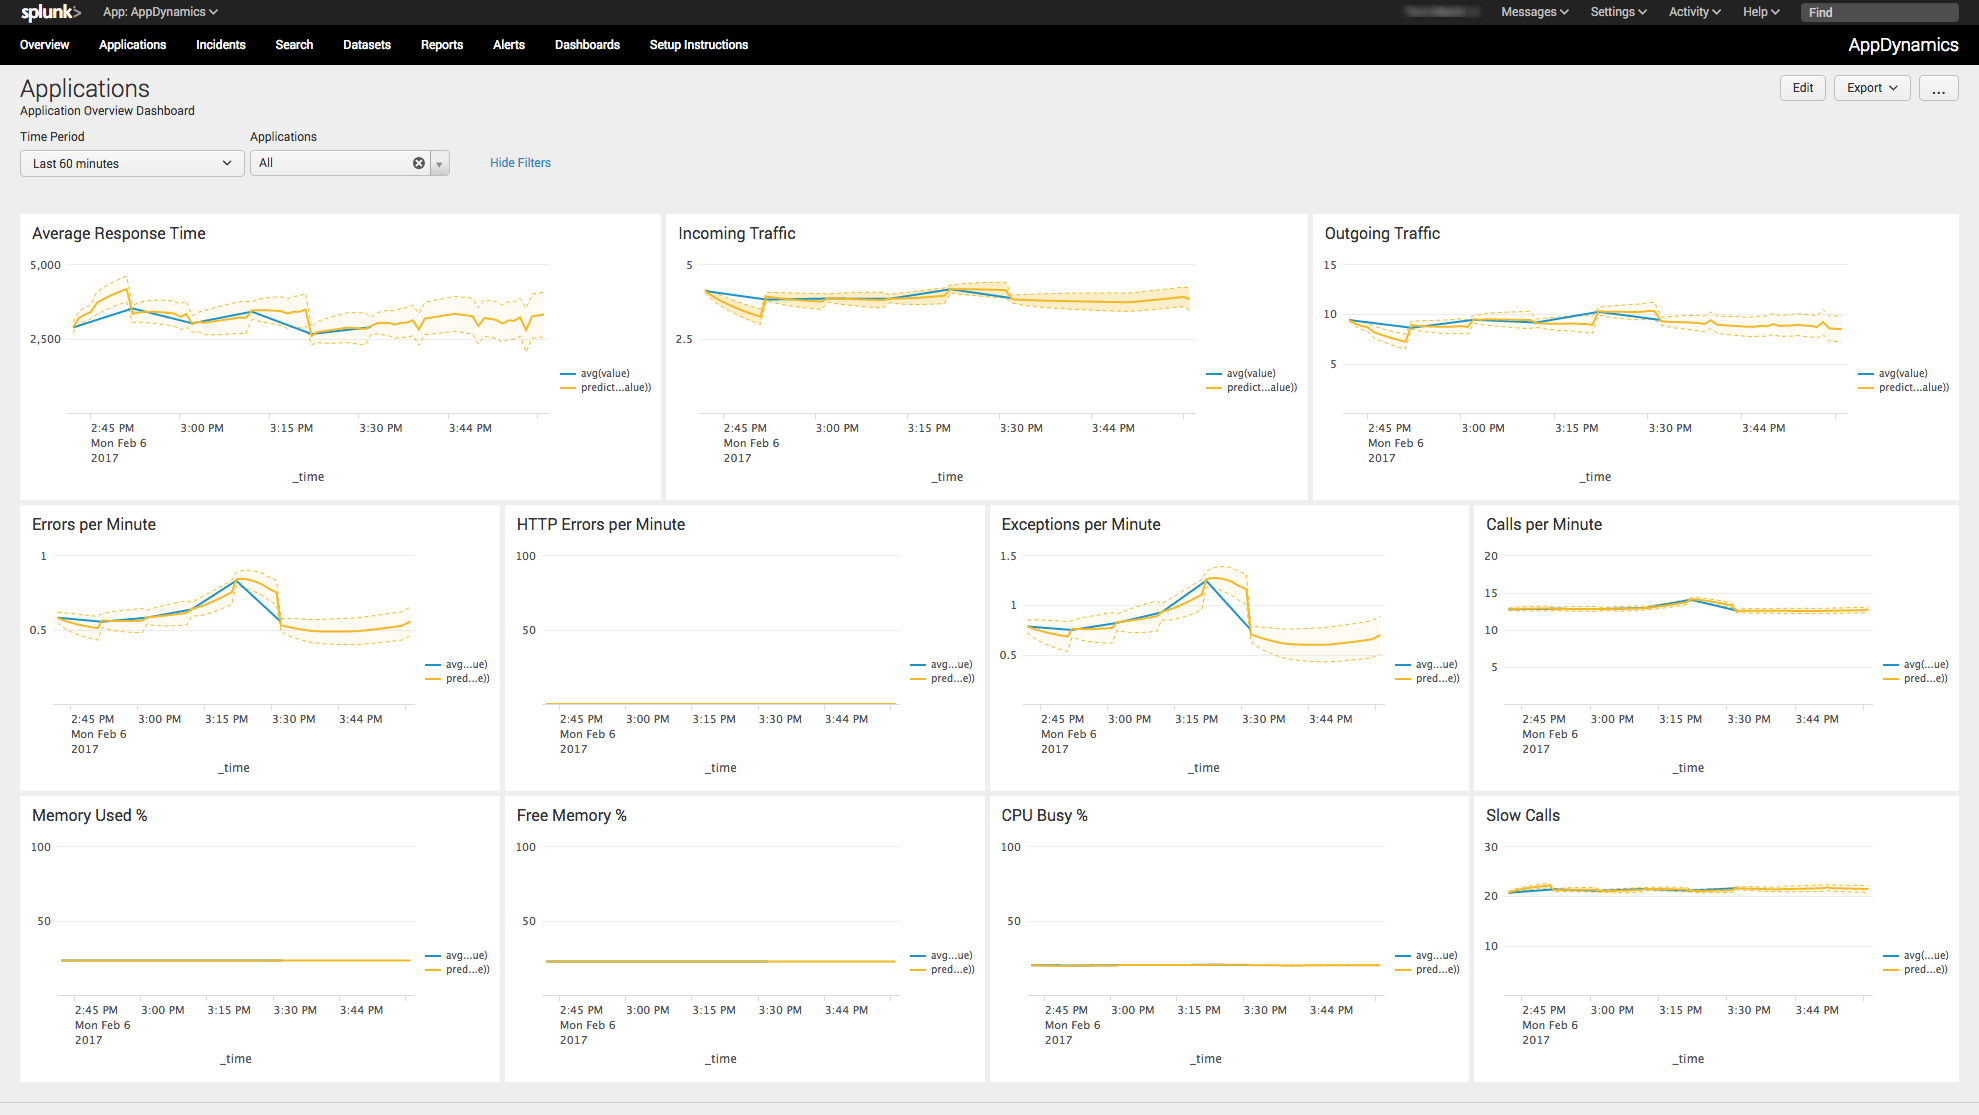Open the Dashboards tab

click(x=587, y=45)
